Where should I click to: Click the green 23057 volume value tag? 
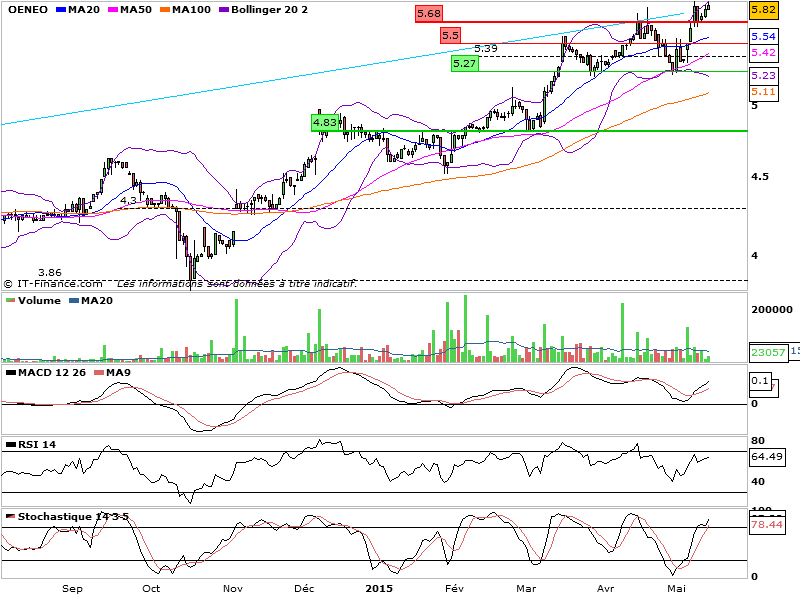[x=768, y=353]
